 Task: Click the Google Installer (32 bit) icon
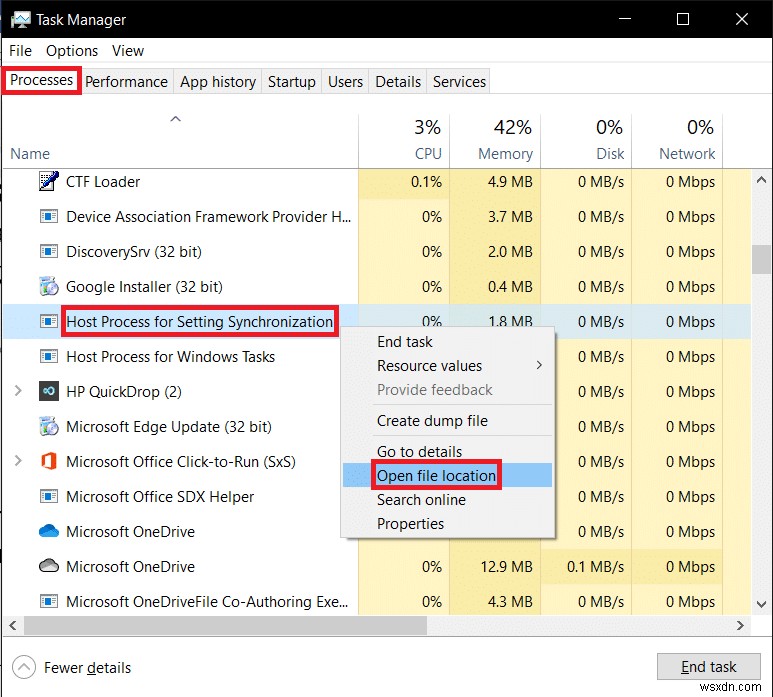tap(48, 287)
